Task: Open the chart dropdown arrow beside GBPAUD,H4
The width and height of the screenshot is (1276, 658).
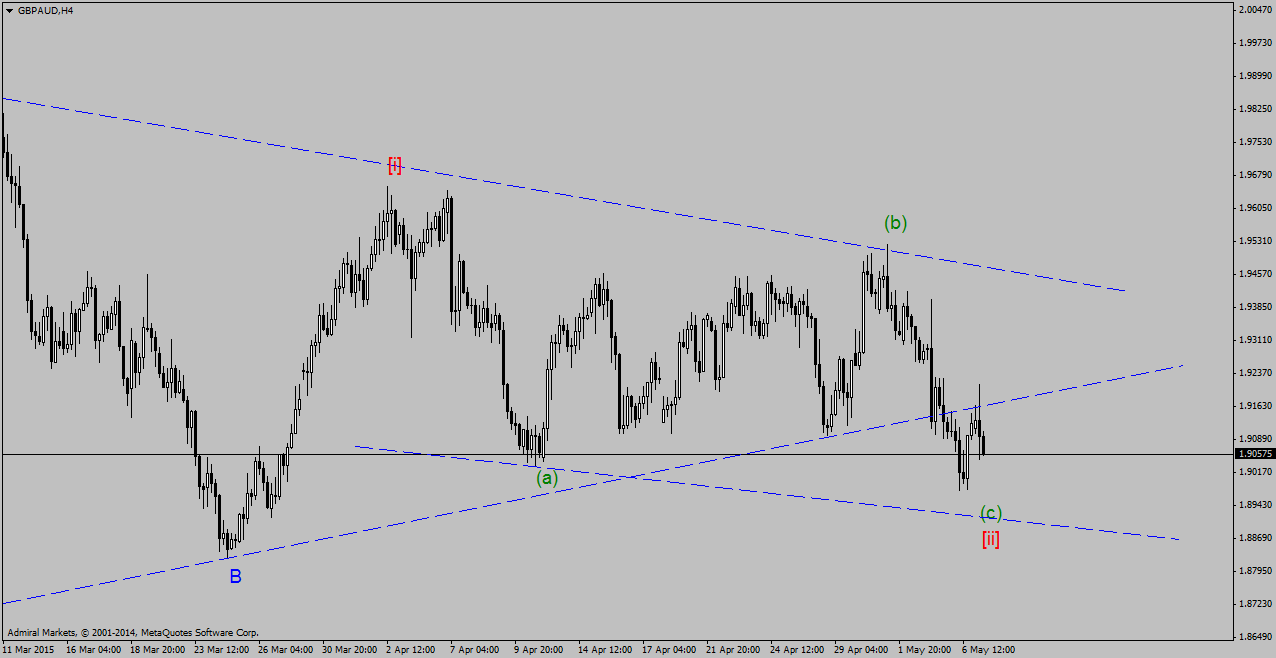Action: 9,10
